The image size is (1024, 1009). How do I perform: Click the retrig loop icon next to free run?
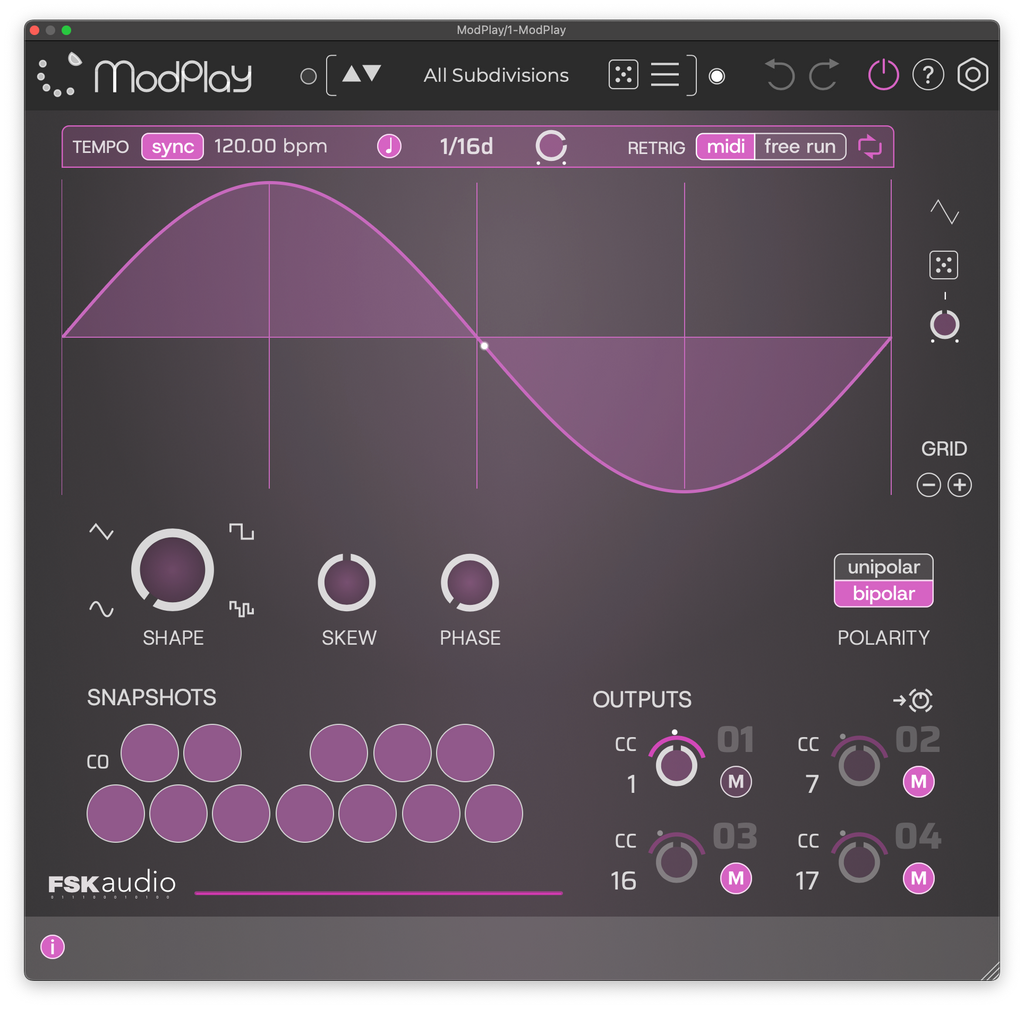pos(869,146)
